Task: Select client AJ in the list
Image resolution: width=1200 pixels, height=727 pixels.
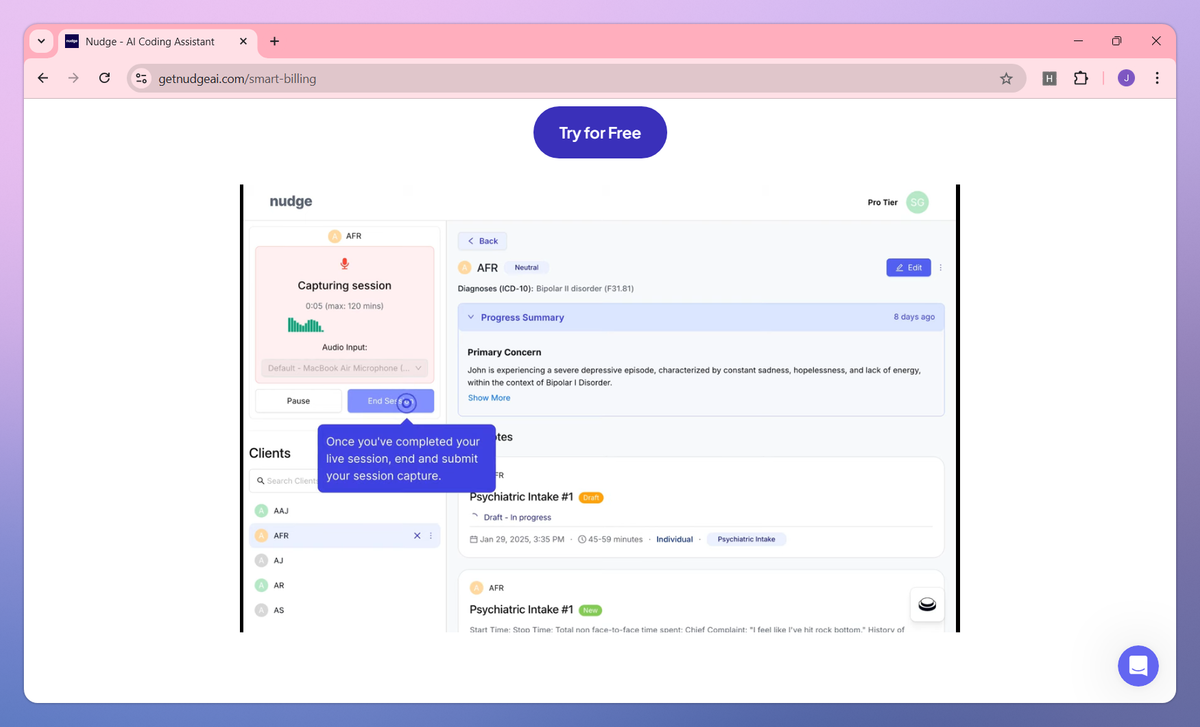Action: click(x=345, y=560)
